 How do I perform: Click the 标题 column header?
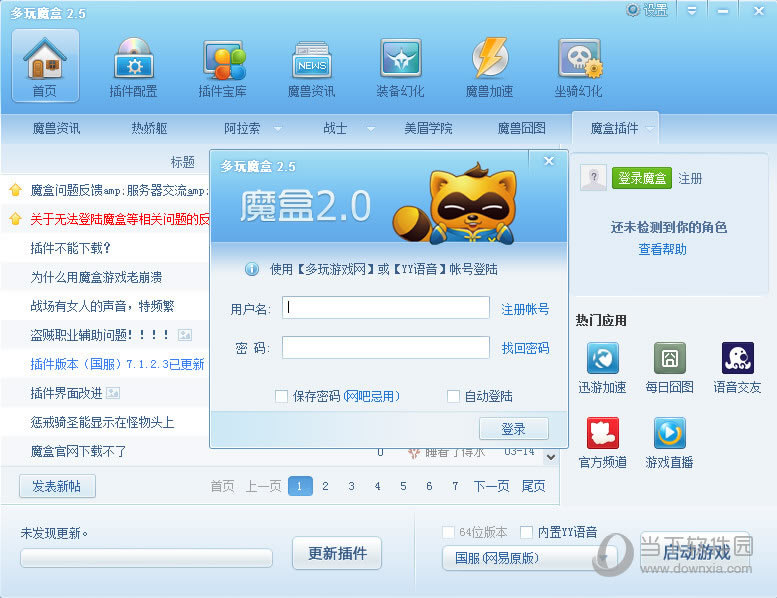tap(182, 162)
